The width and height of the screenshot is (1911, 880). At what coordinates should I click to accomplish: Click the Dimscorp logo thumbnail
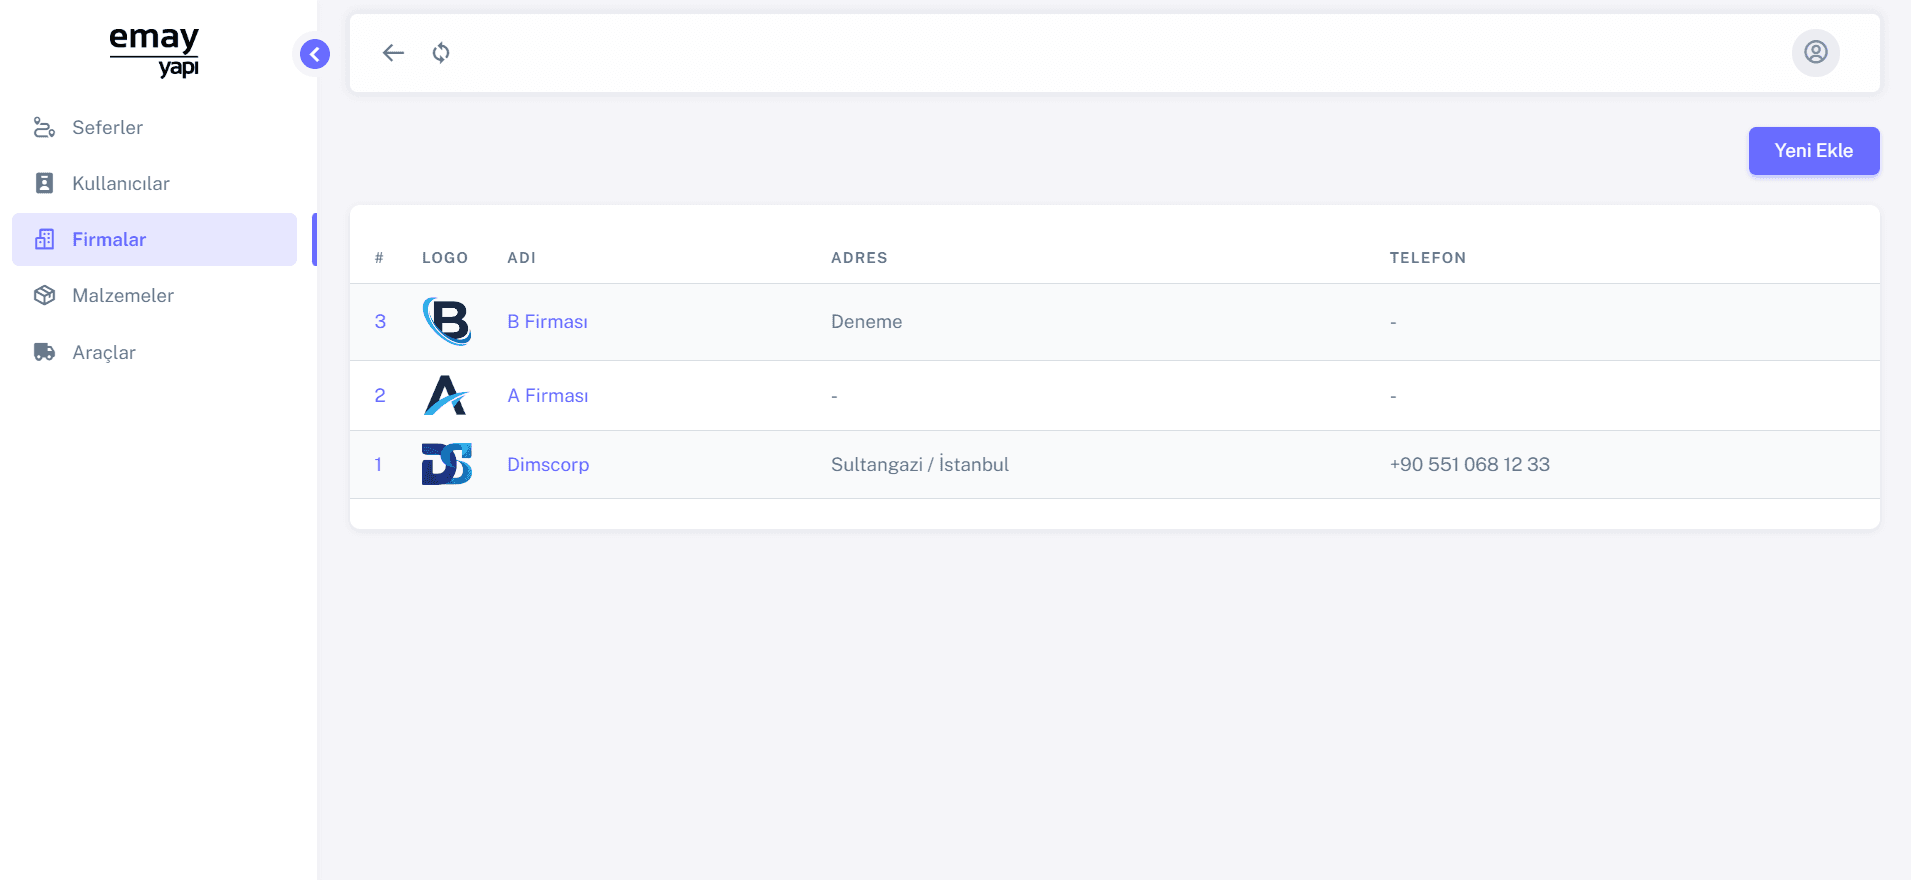[x=446, y=464]
